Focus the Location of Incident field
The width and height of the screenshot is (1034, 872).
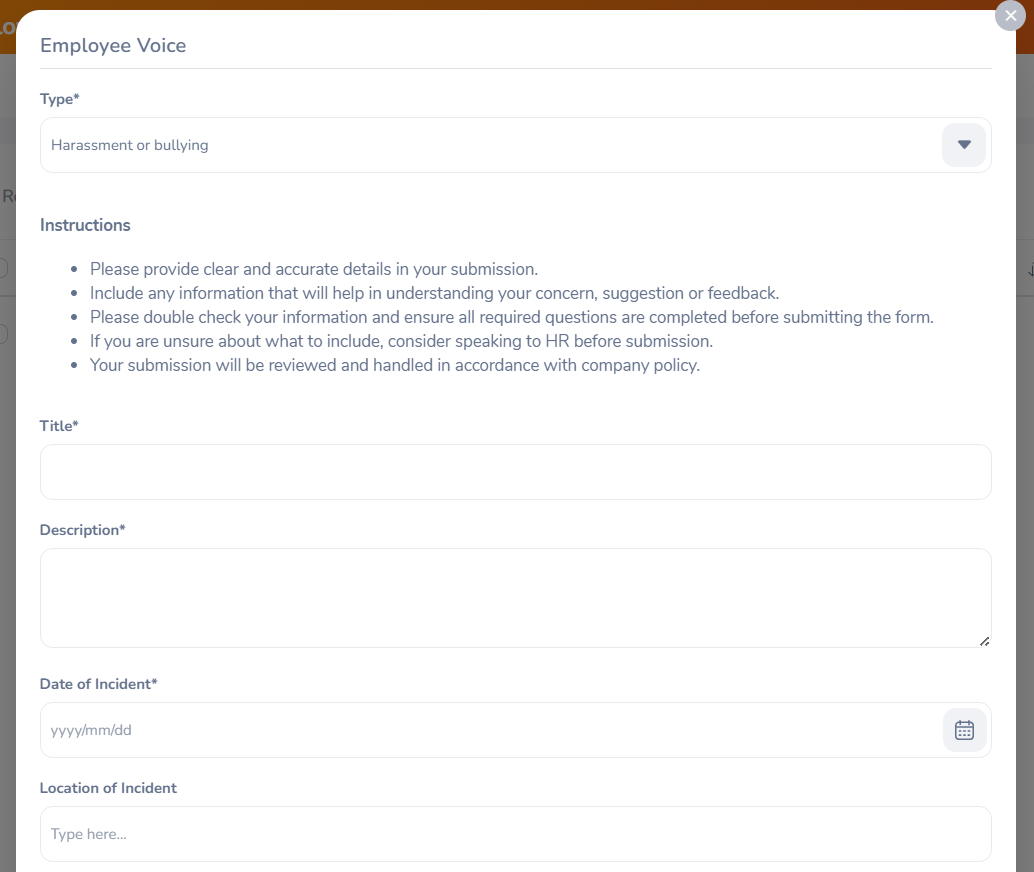click(x=515, y=834)
